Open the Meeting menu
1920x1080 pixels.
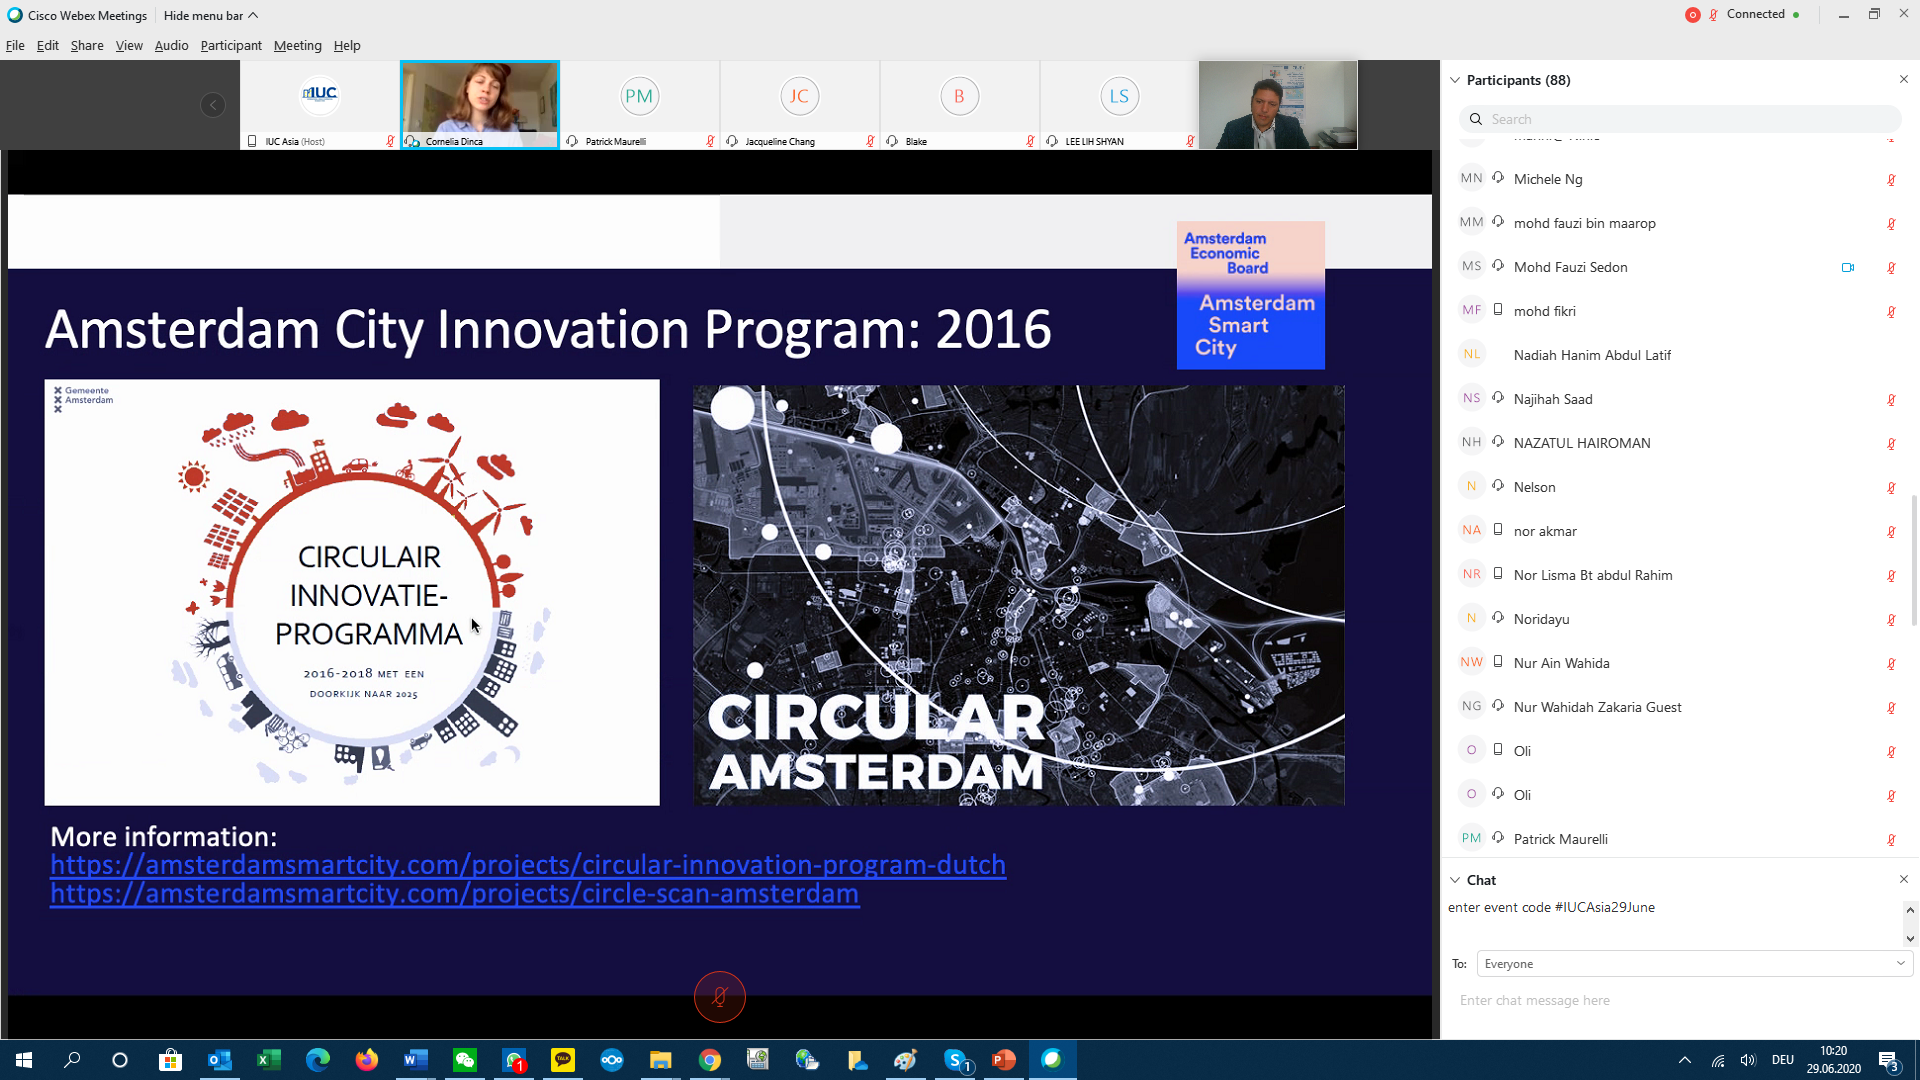click(x=297, y=46)
